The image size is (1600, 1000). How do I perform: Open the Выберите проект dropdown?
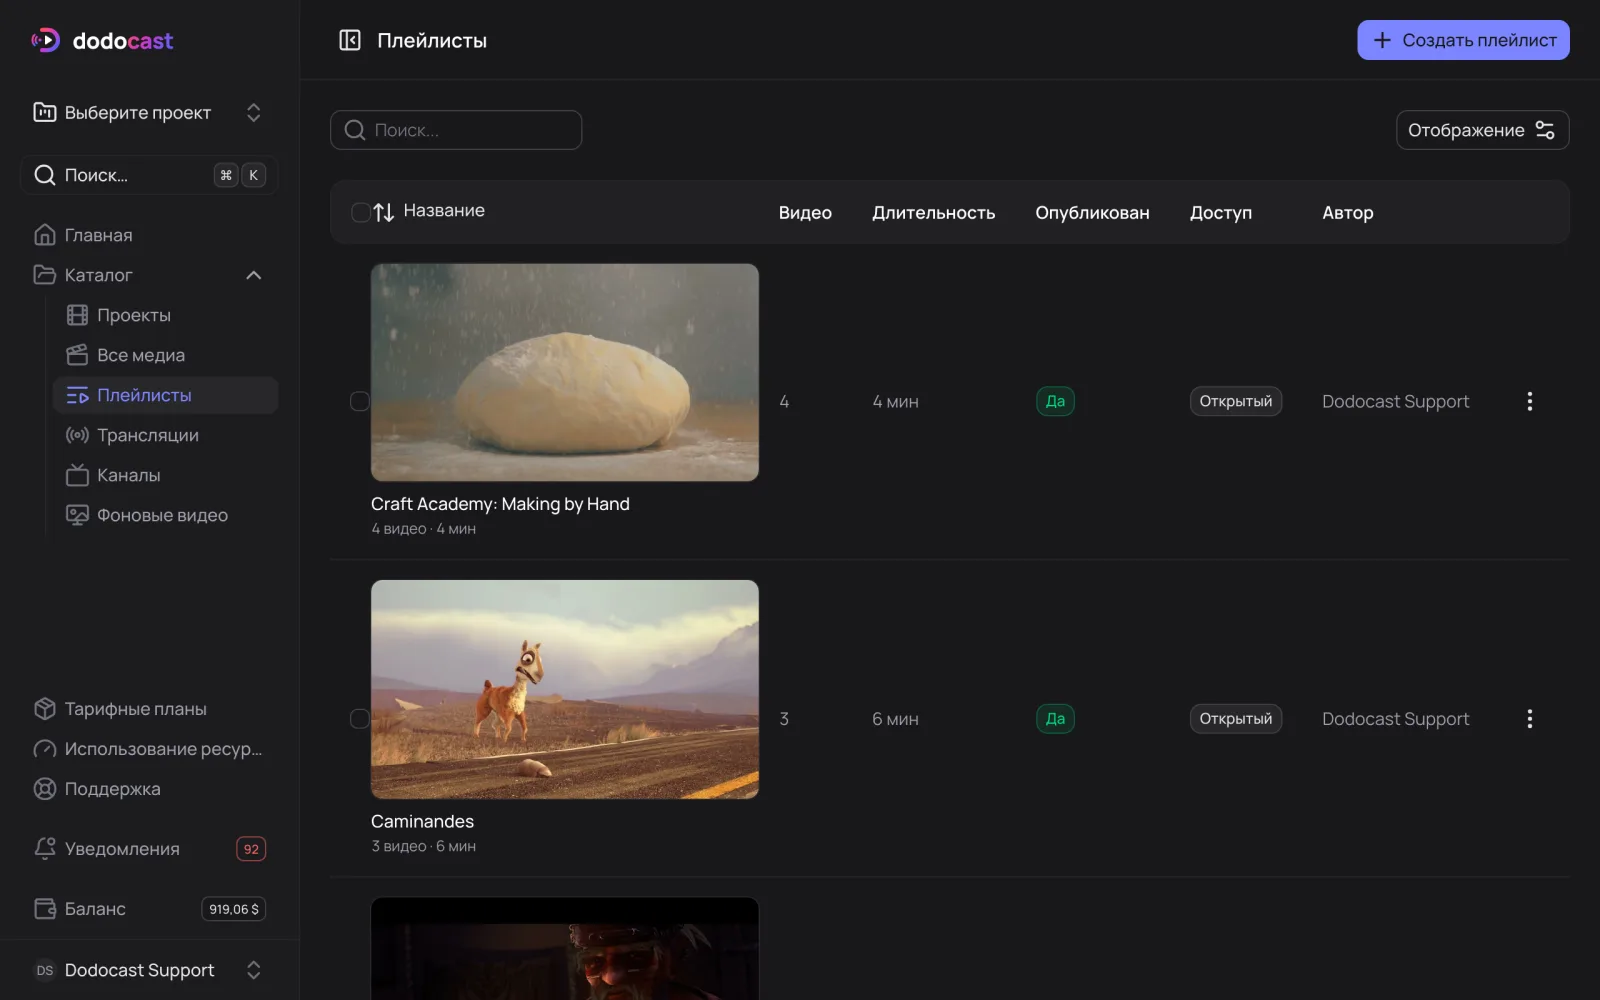click(x=149, y=112)
